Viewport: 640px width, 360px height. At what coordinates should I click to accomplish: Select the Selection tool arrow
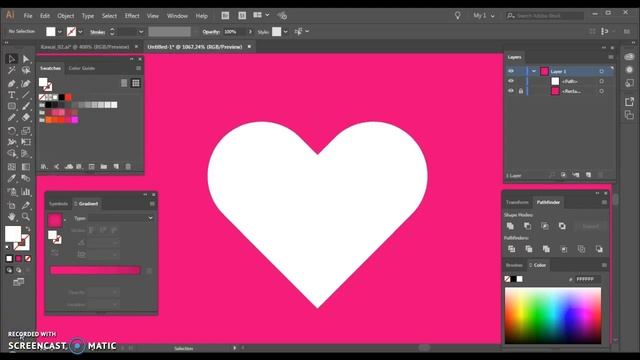tap(11, 59)
